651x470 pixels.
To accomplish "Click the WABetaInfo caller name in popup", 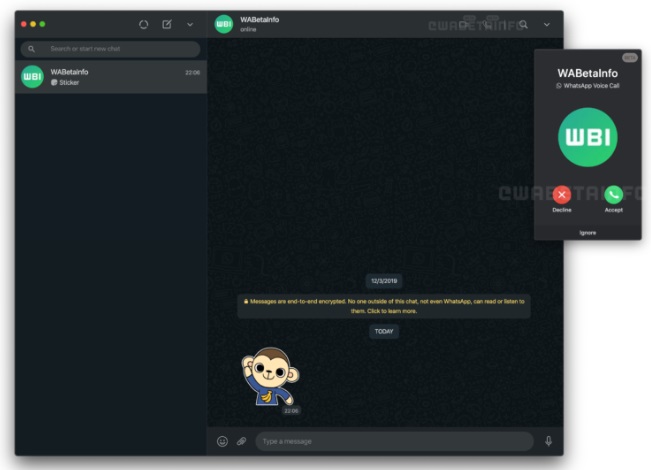I will (588, 73).
